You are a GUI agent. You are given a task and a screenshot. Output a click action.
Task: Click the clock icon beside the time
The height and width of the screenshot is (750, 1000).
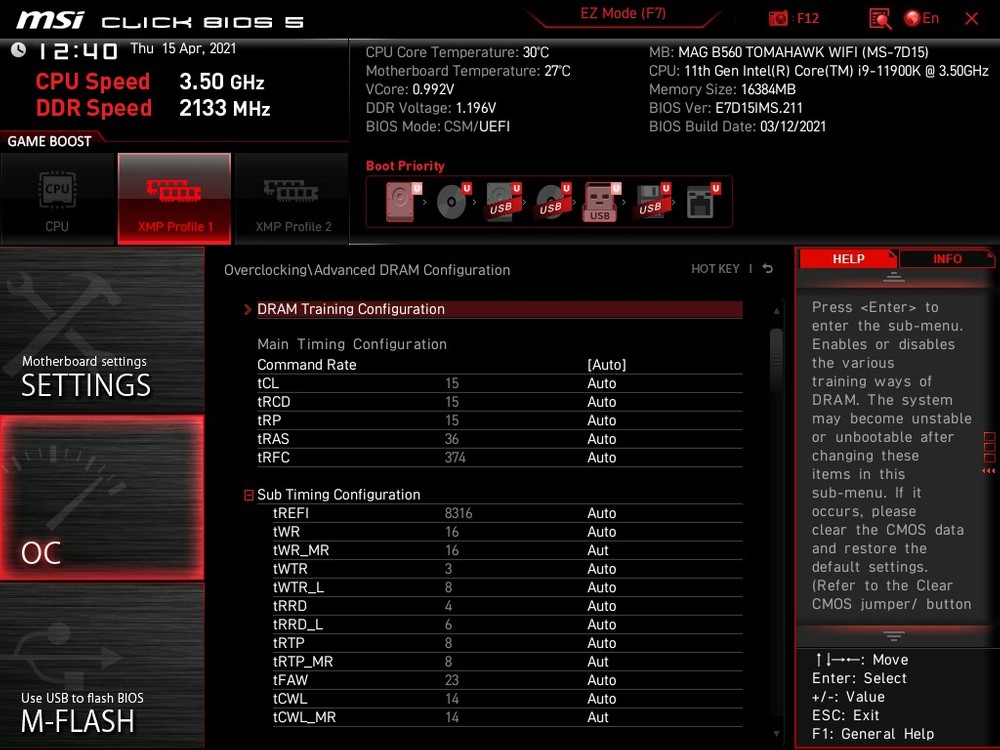(x=18, y=50)
